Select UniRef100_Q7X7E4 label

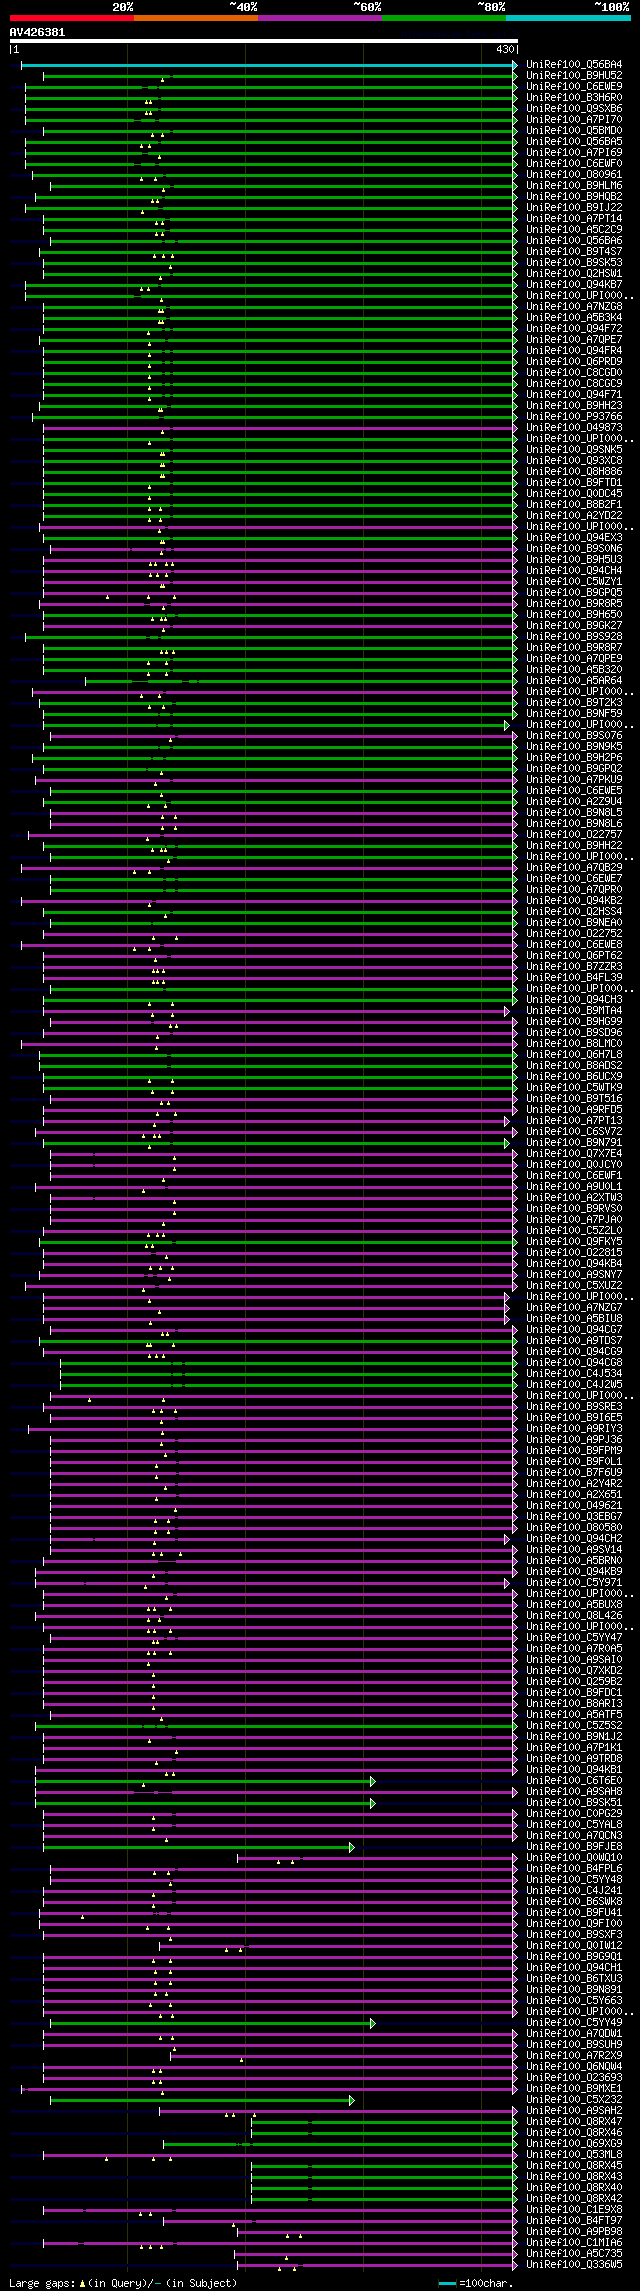(x=574, y=1154)
